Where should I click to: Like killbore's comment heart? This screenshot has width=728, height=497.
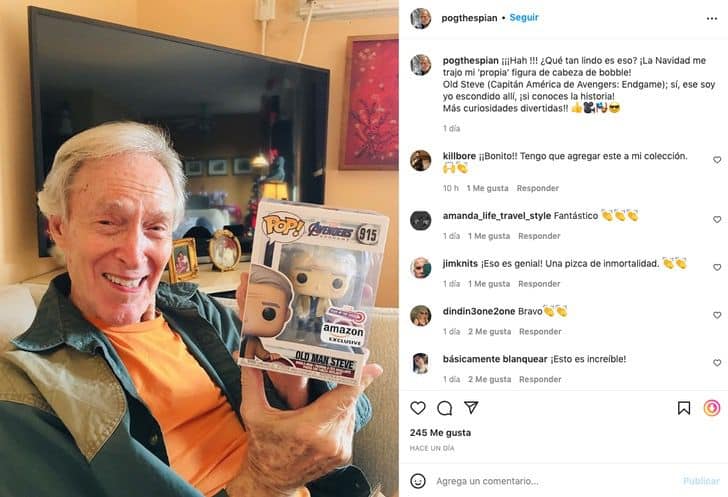(717, 160)
